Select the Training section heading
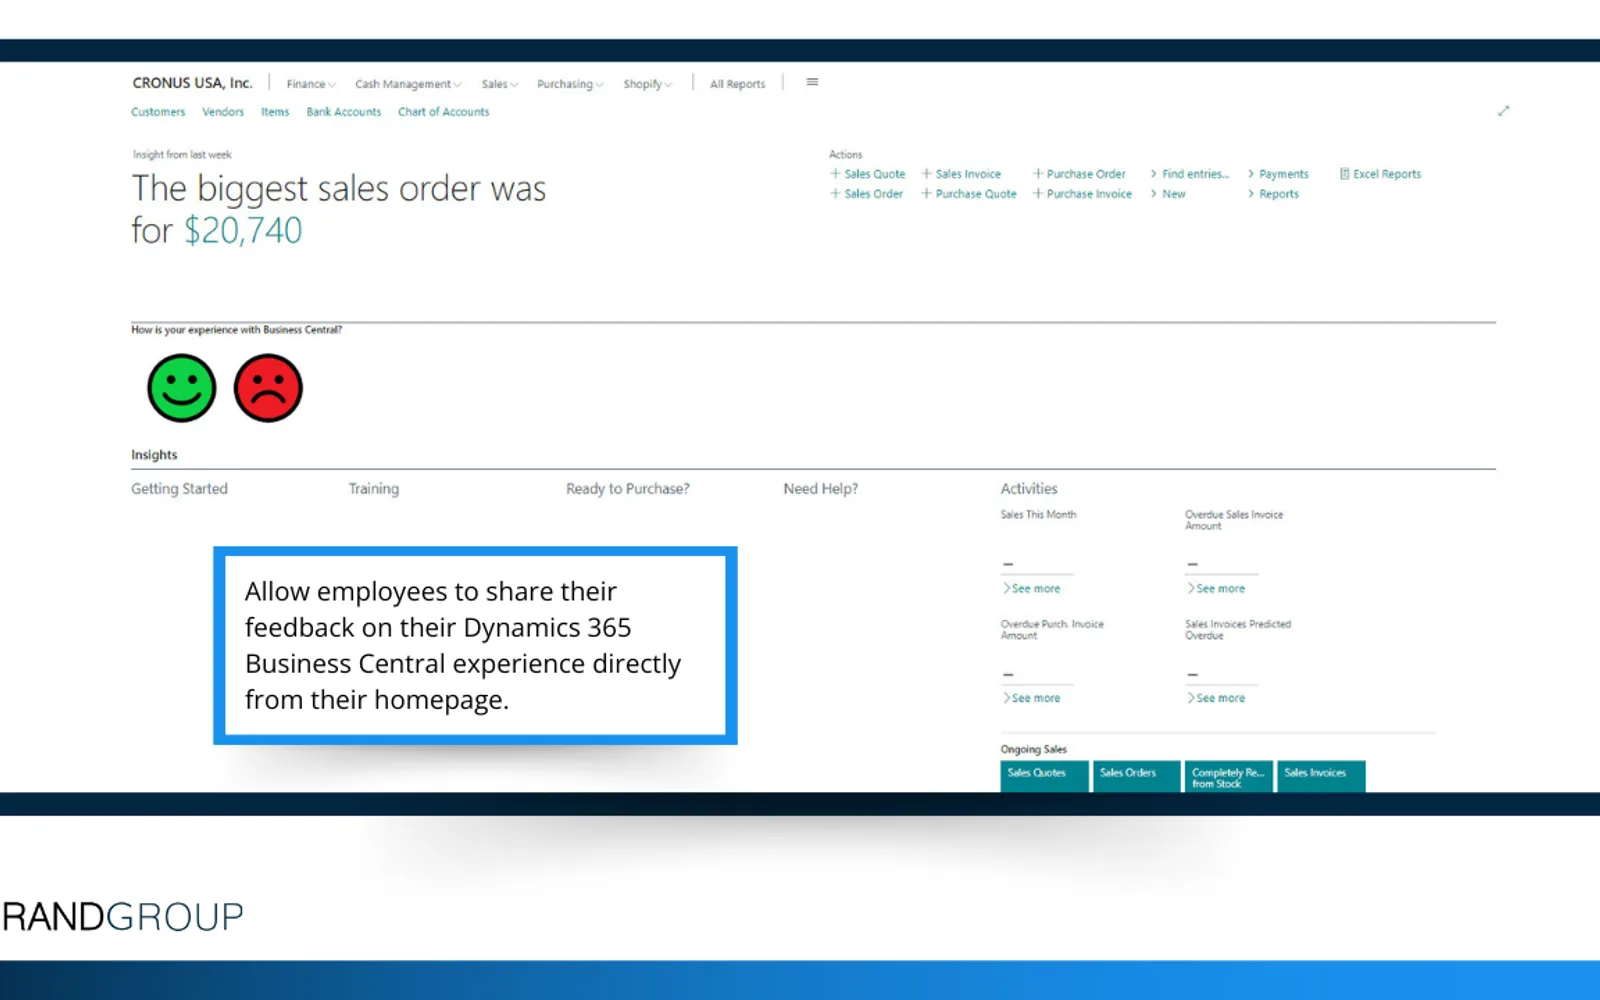 click(374, 489)
